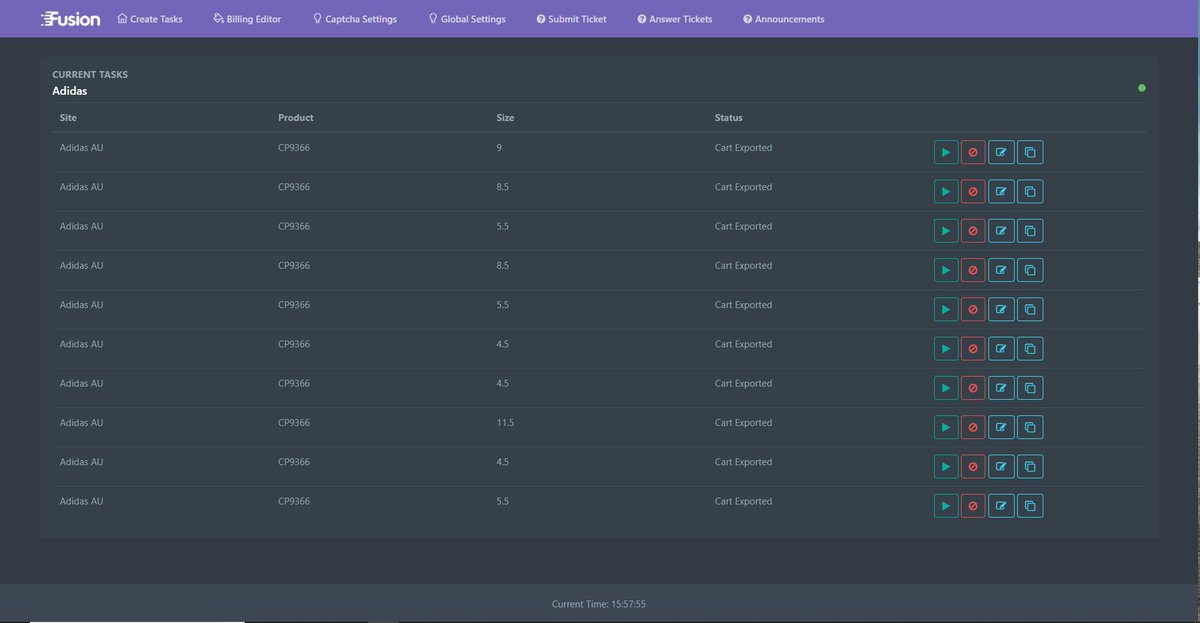
Task: Edit the third size 5.5 task
Action: click(1001, 505)
